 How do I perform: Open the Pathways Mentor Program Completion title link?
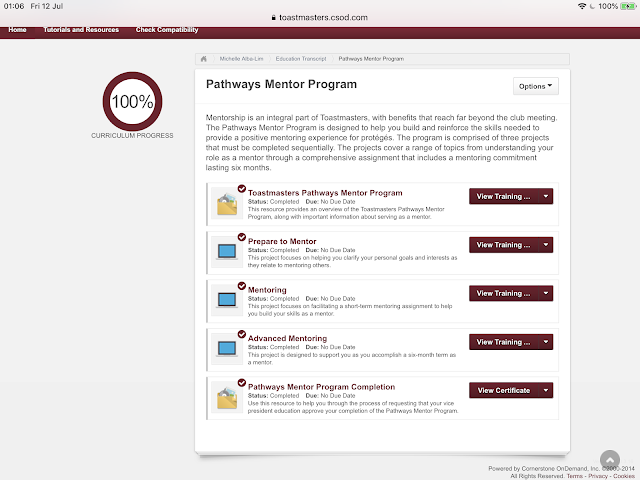(321, 387)
